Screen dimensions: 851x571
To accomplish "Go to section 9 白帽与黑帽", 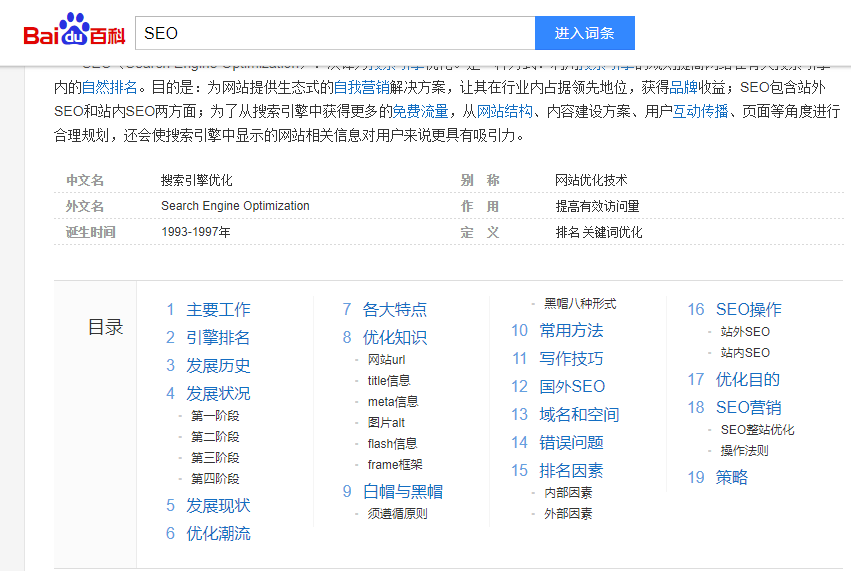I will (402, 492).
